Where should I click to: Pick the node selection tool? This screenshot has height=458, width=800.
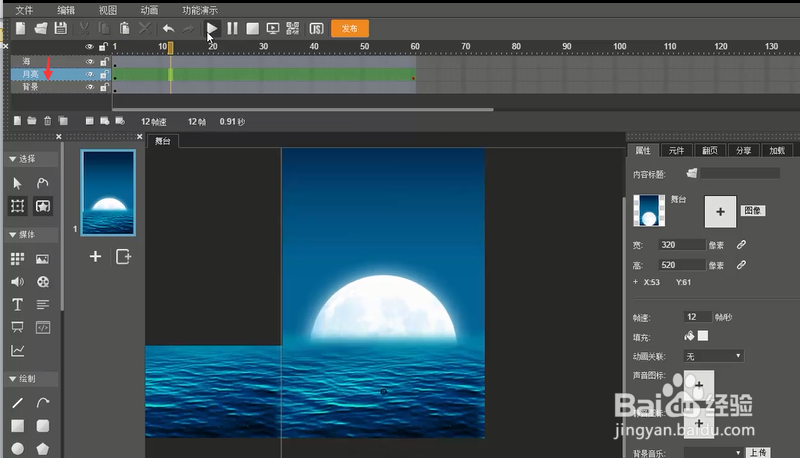43,183
